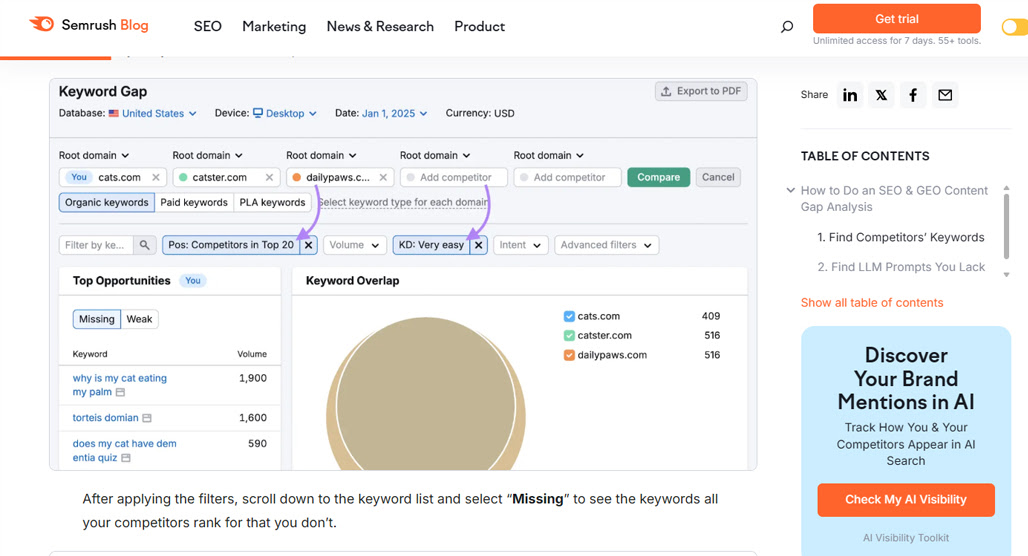Open 2. Find LLM Prompts You Lack link
1028x556 pixels.
pos(901,268)
